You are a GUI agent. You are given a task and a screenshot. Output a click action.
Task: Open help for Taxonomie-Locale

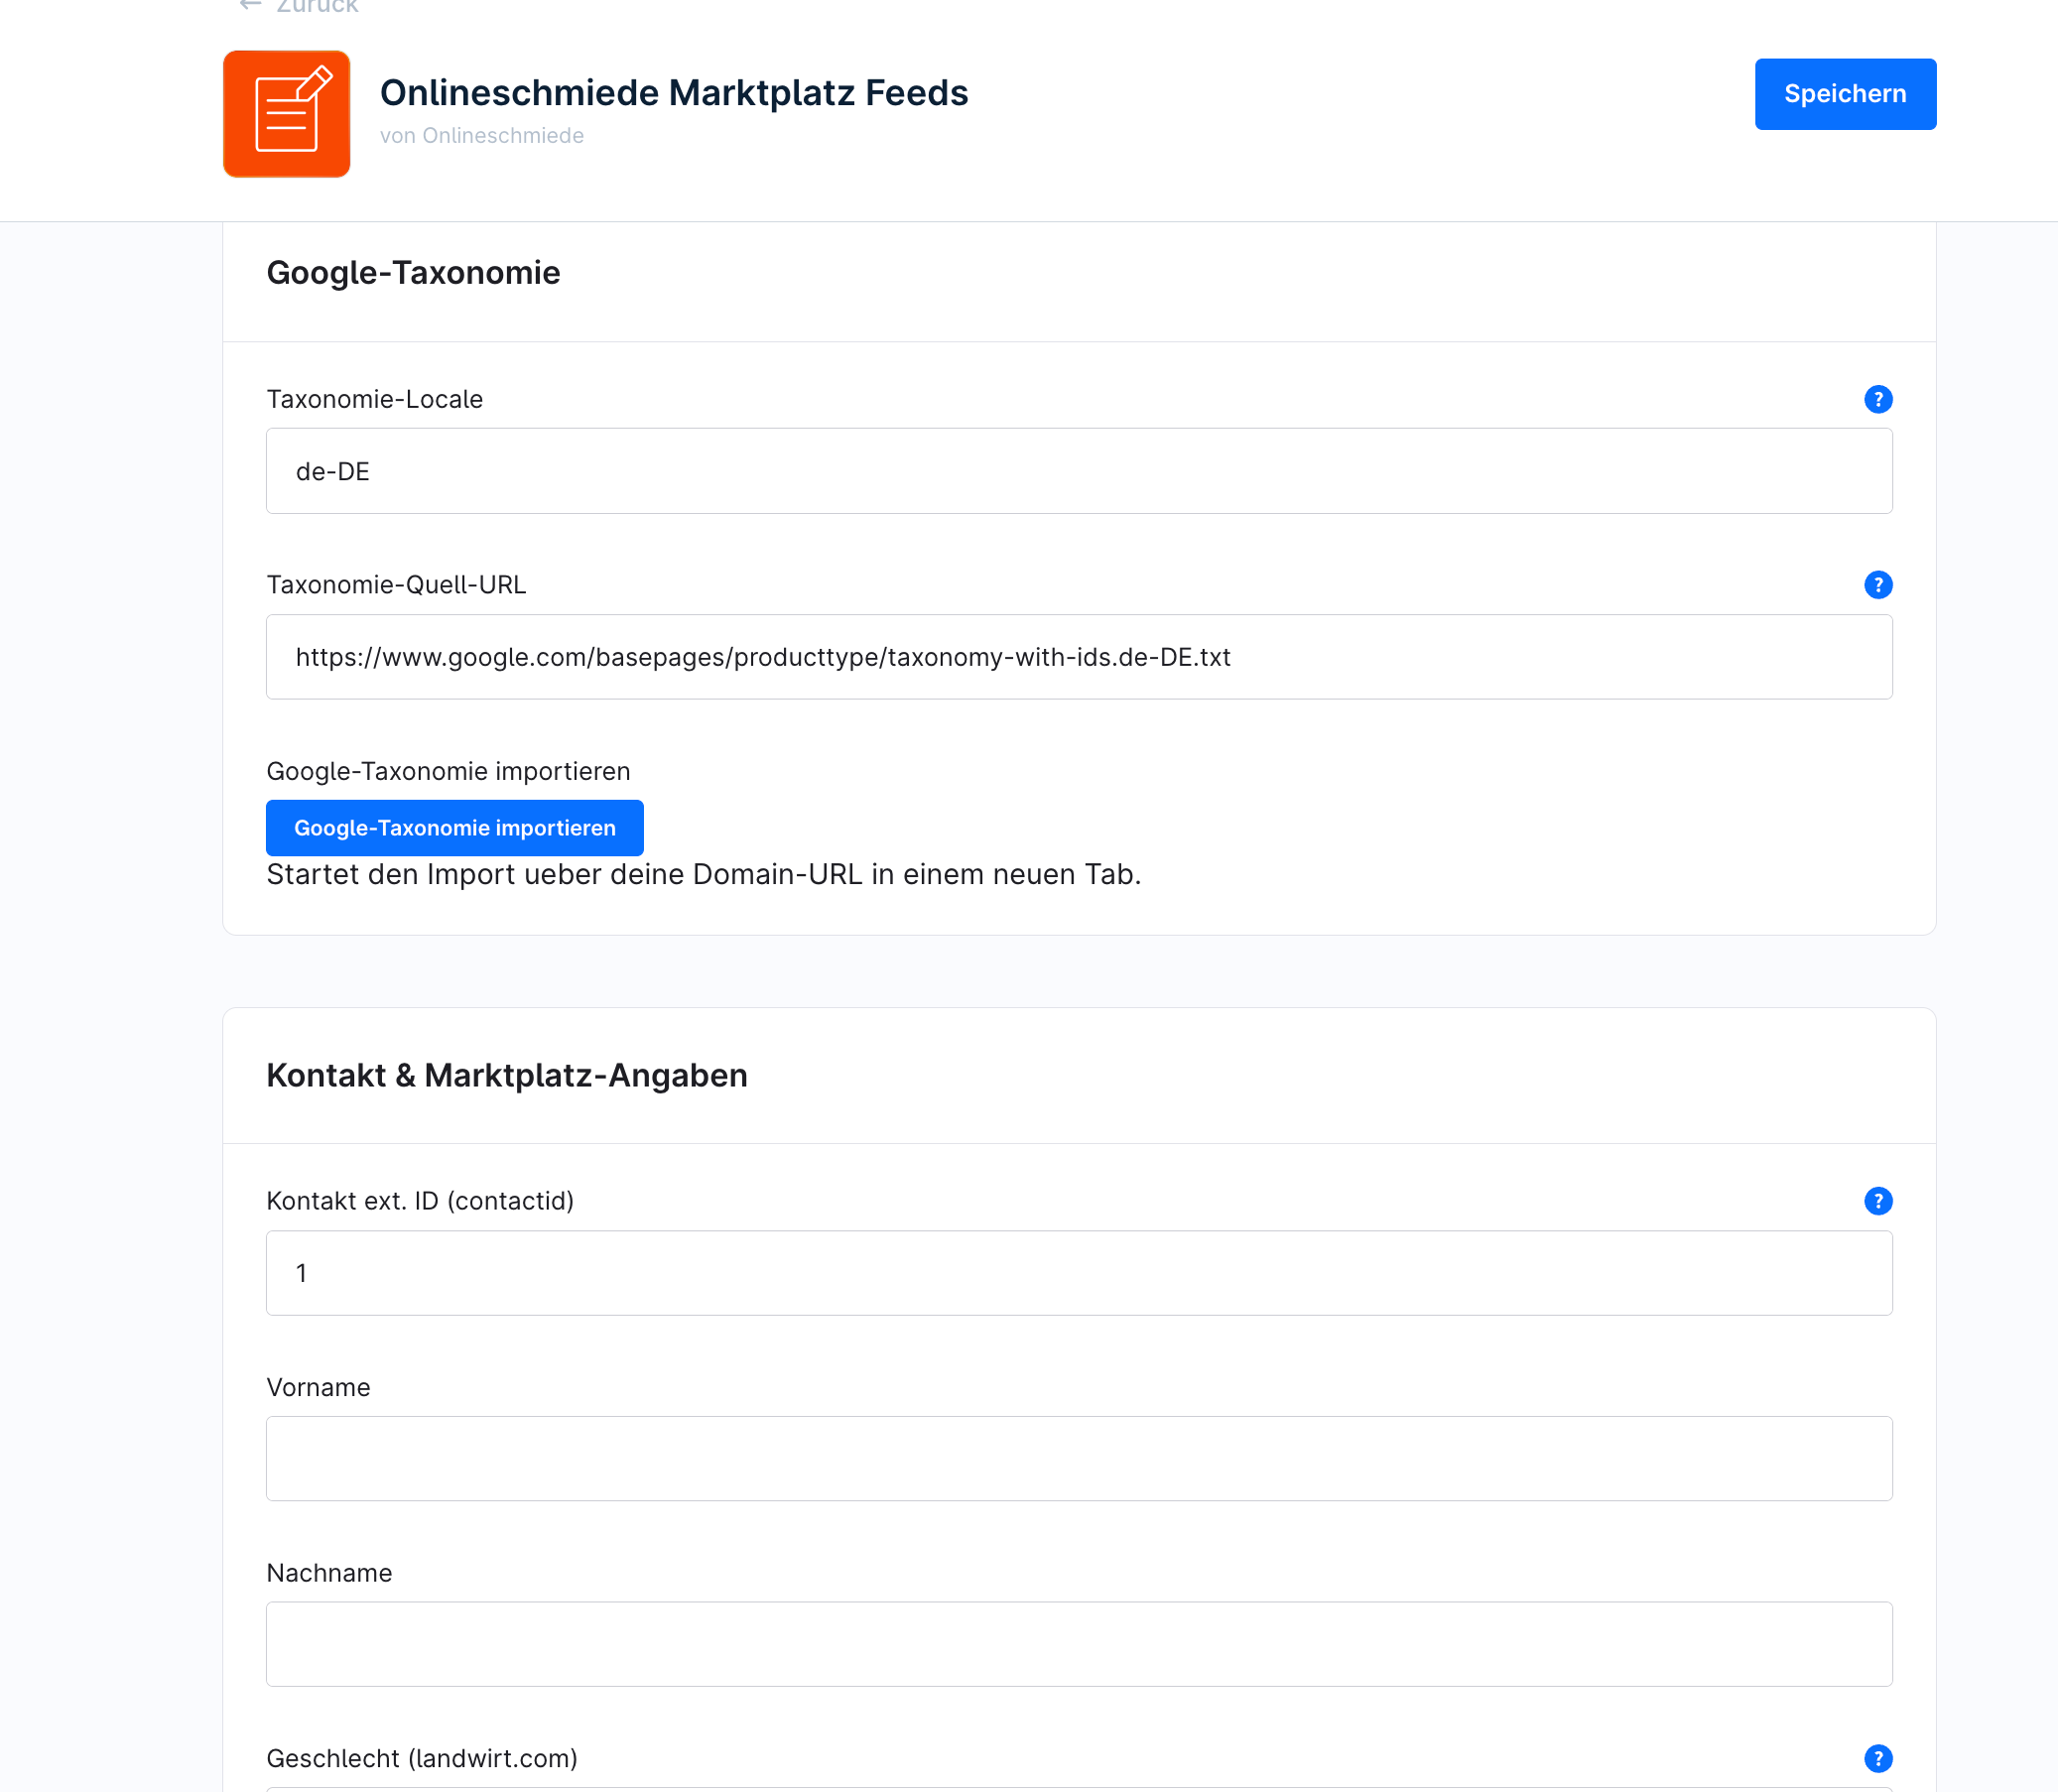[x=1878, y=399]
